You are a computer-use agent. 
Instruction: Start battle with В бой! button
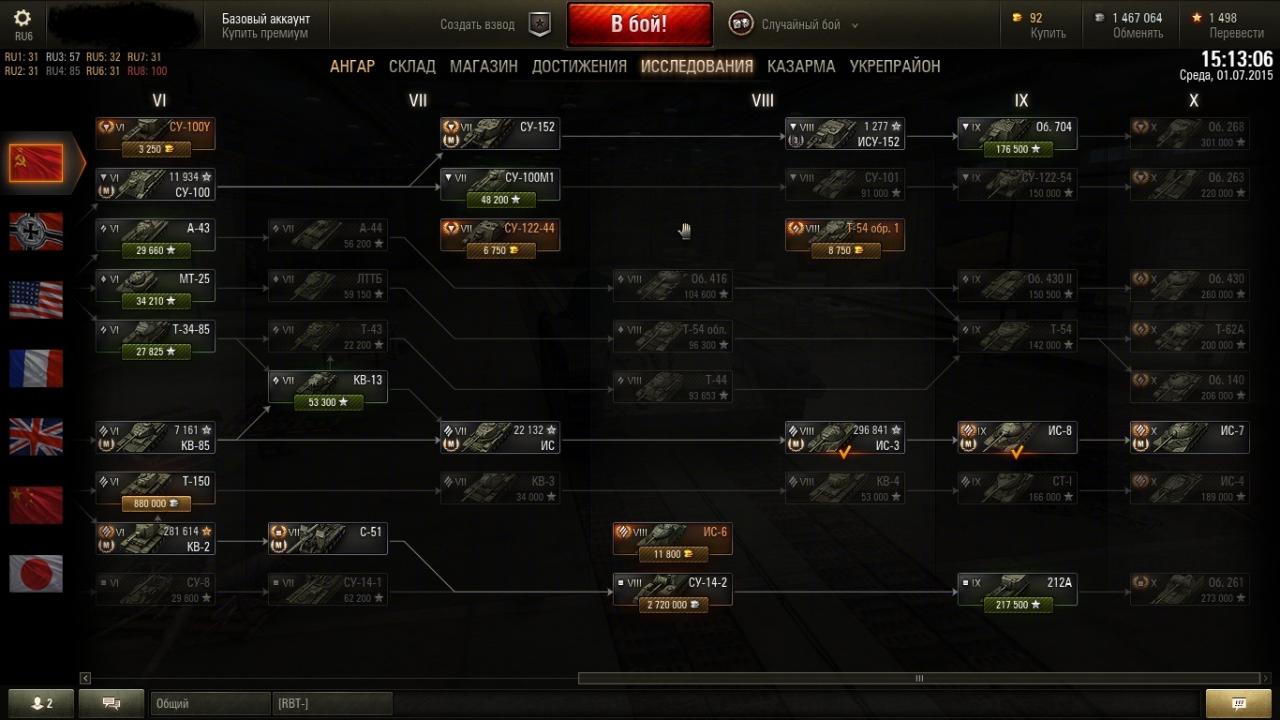pos(639,24)
